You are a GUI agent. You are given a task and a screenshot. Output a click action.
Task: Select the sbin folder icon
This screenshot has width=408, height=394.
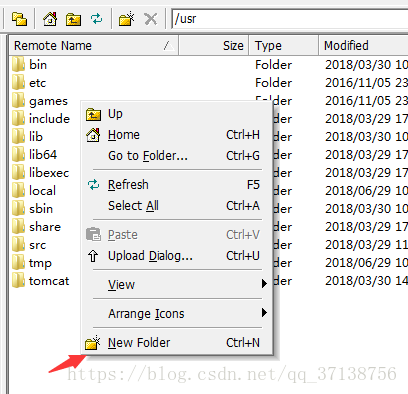pos(18,208)
